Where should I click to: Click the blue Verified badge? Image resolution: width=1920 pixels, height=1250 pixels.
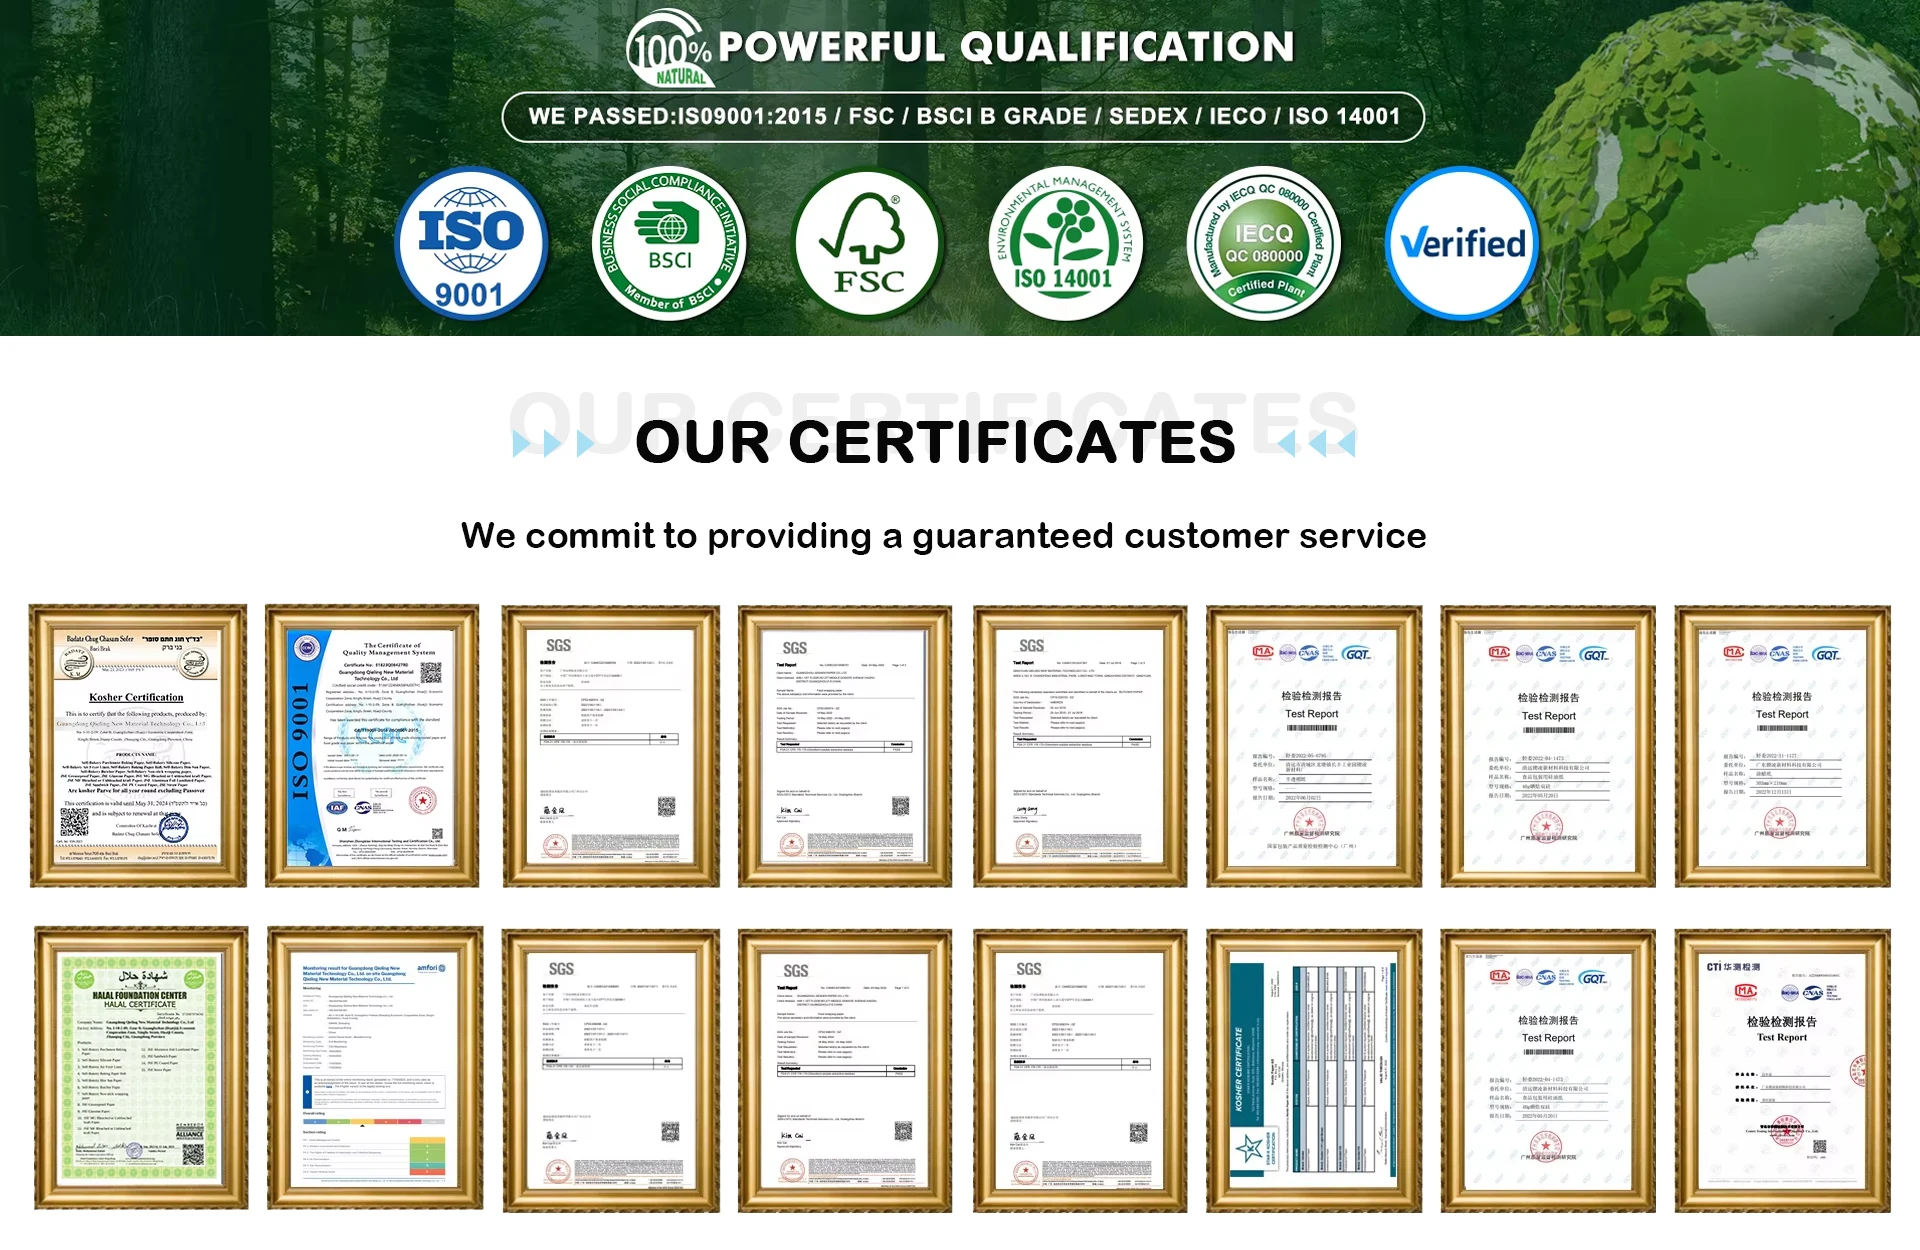pyautogui.click(x=1462, y=244)
